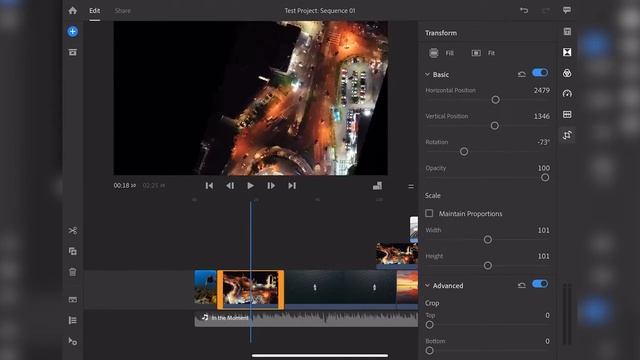Click the Height scale slider handle

[x=488, y=266]
